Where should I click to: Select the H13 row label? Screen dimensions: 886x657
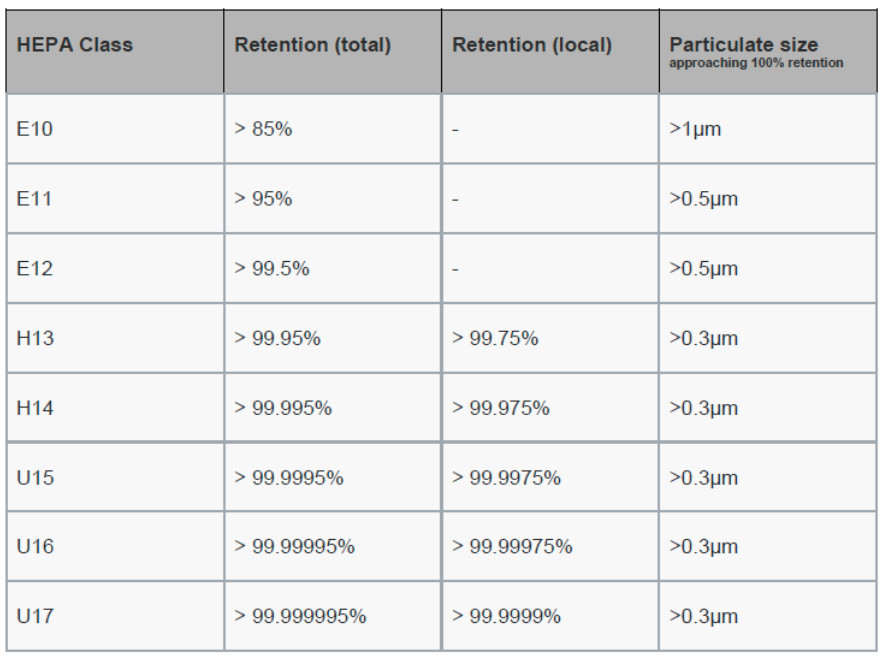(35, 338)
